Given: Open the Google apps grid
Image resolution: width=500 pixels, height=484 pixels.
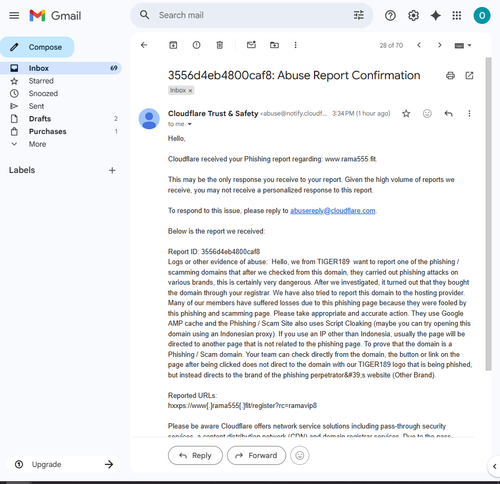Looking at the screenshot, I should point(457,16).
